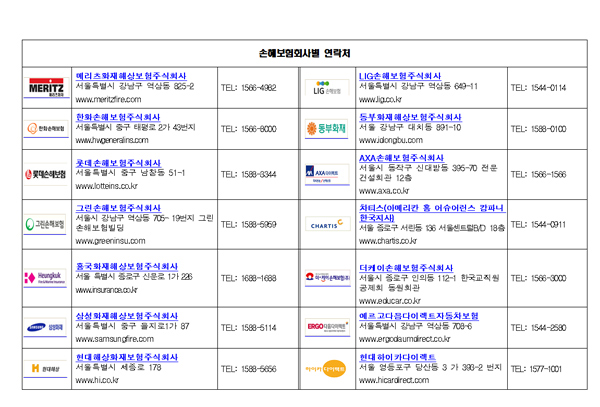Select the www.greeninsu.com text

click(110, 241)
